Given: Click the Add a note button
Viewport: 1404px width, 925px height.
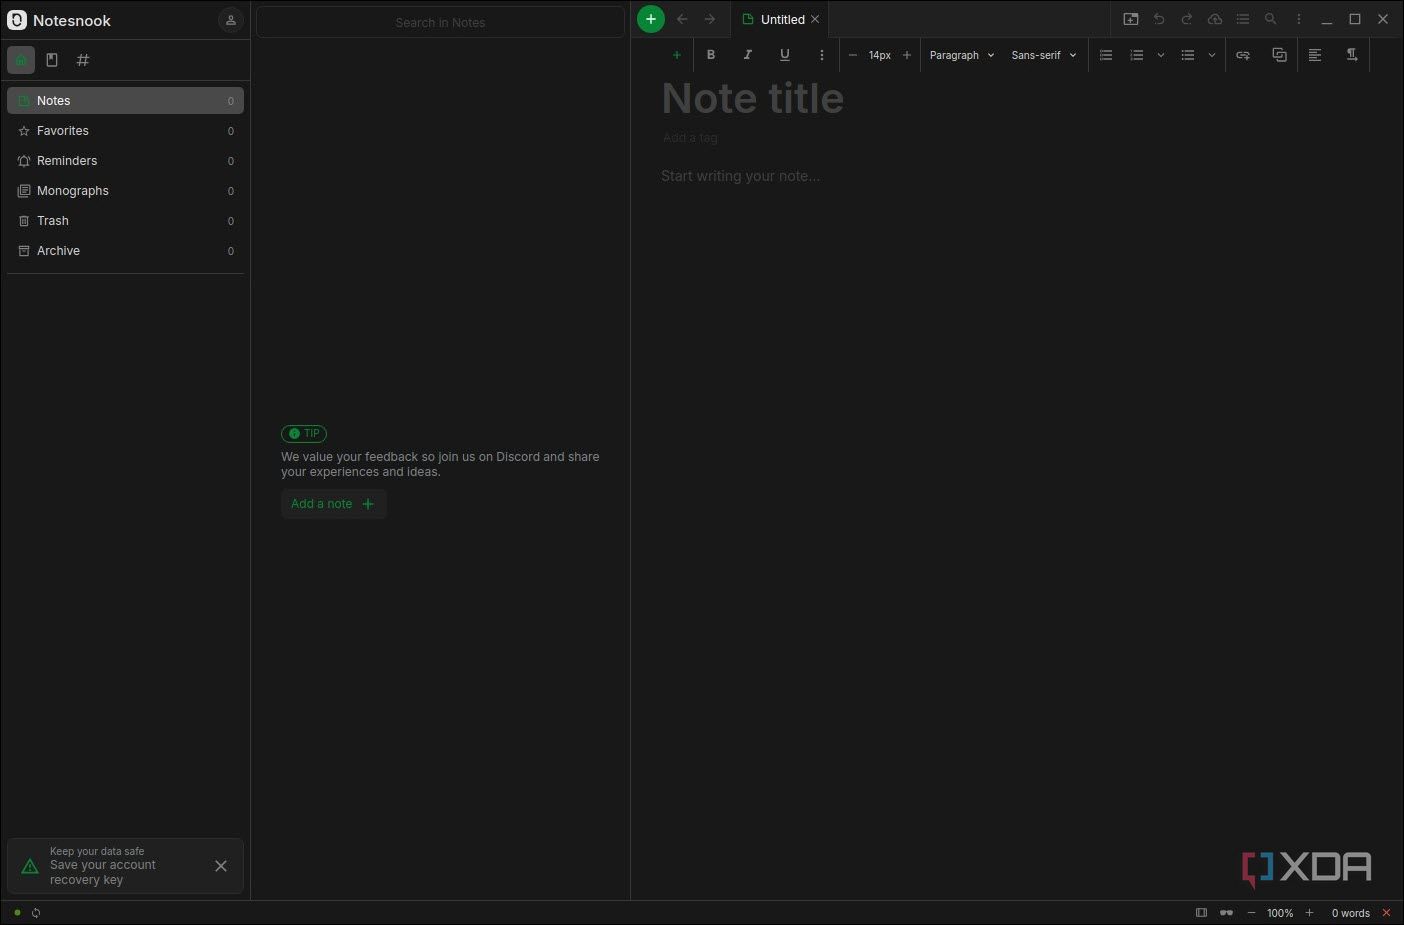Looking at the screenshot, I should coord(333,504).
